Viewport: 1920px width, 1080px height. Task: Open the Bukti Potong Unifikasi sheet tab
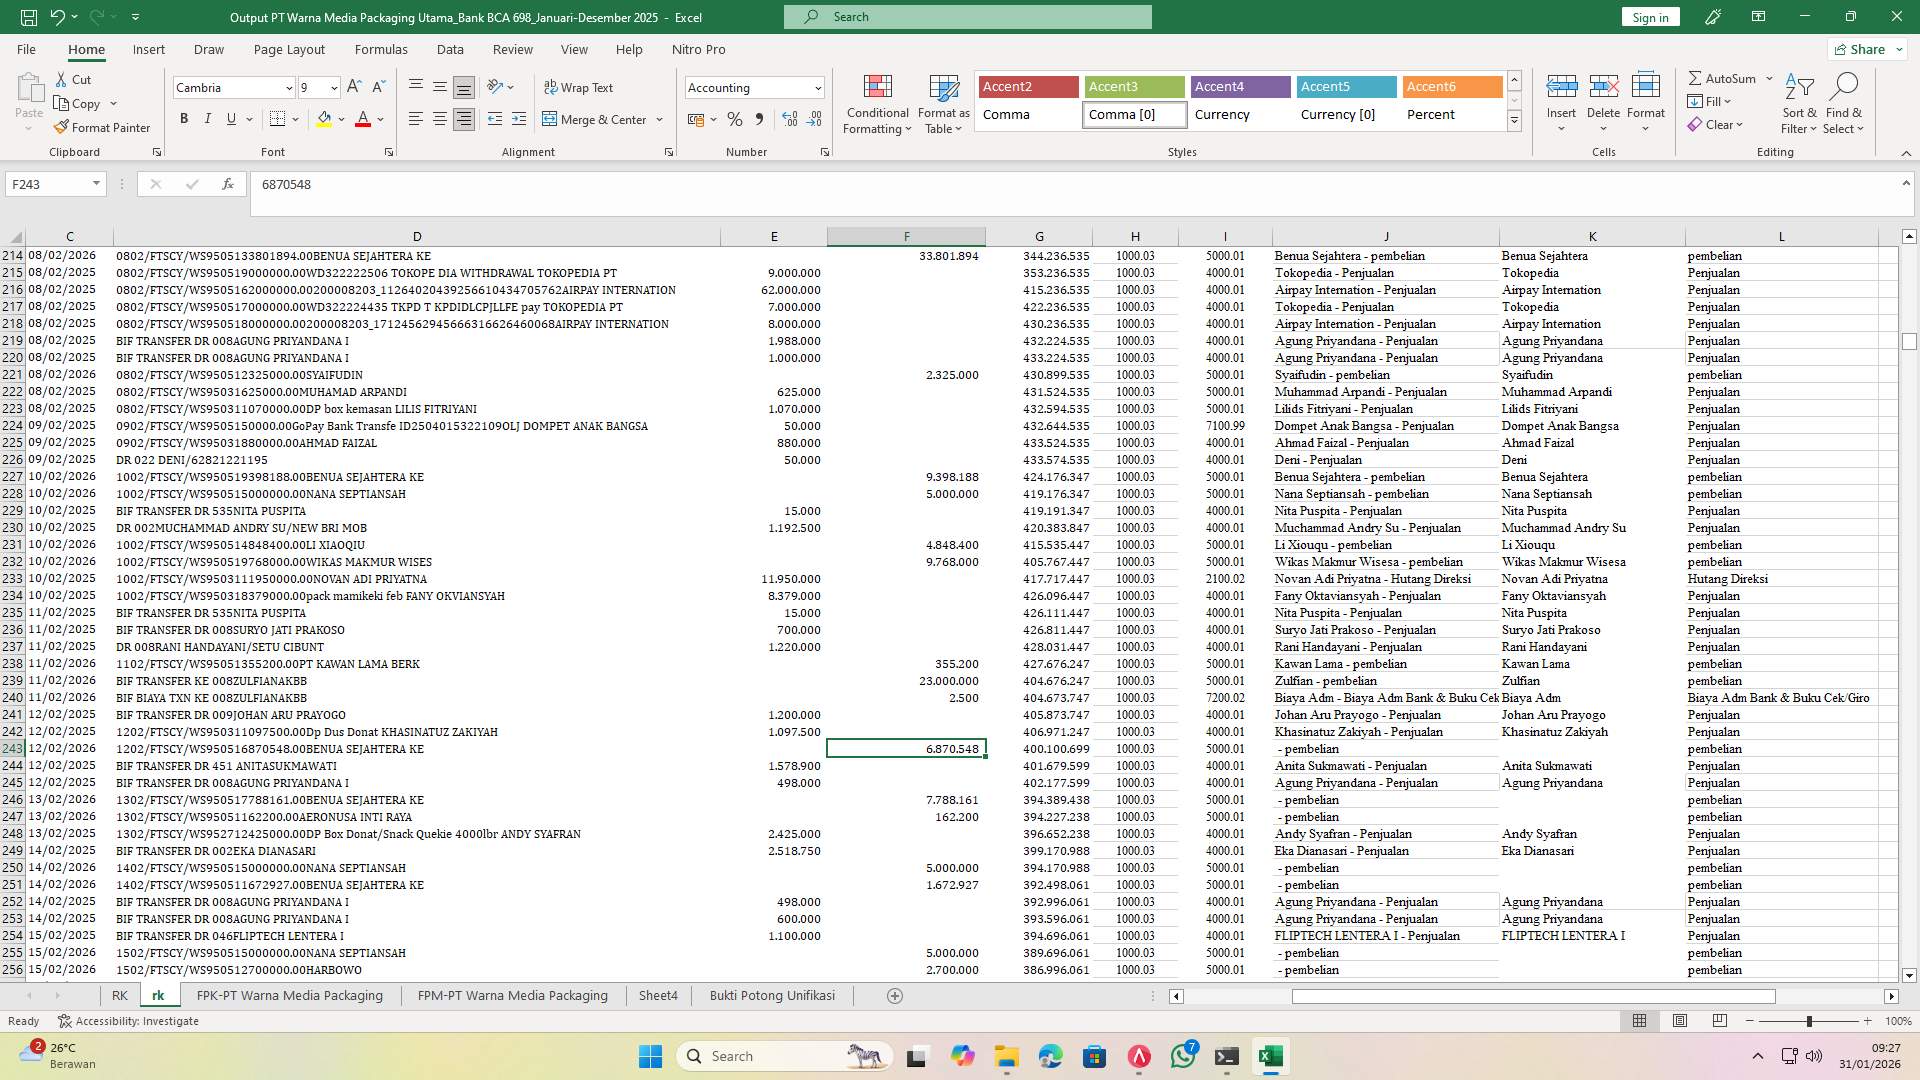772,995
